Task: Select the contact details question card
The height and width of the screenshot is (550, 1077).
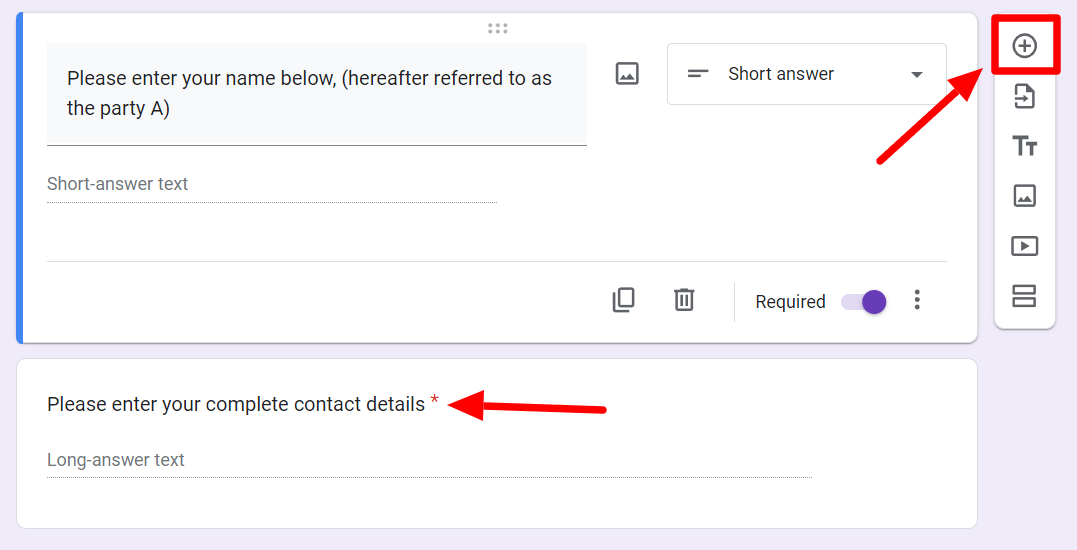Action: [497, 444]
